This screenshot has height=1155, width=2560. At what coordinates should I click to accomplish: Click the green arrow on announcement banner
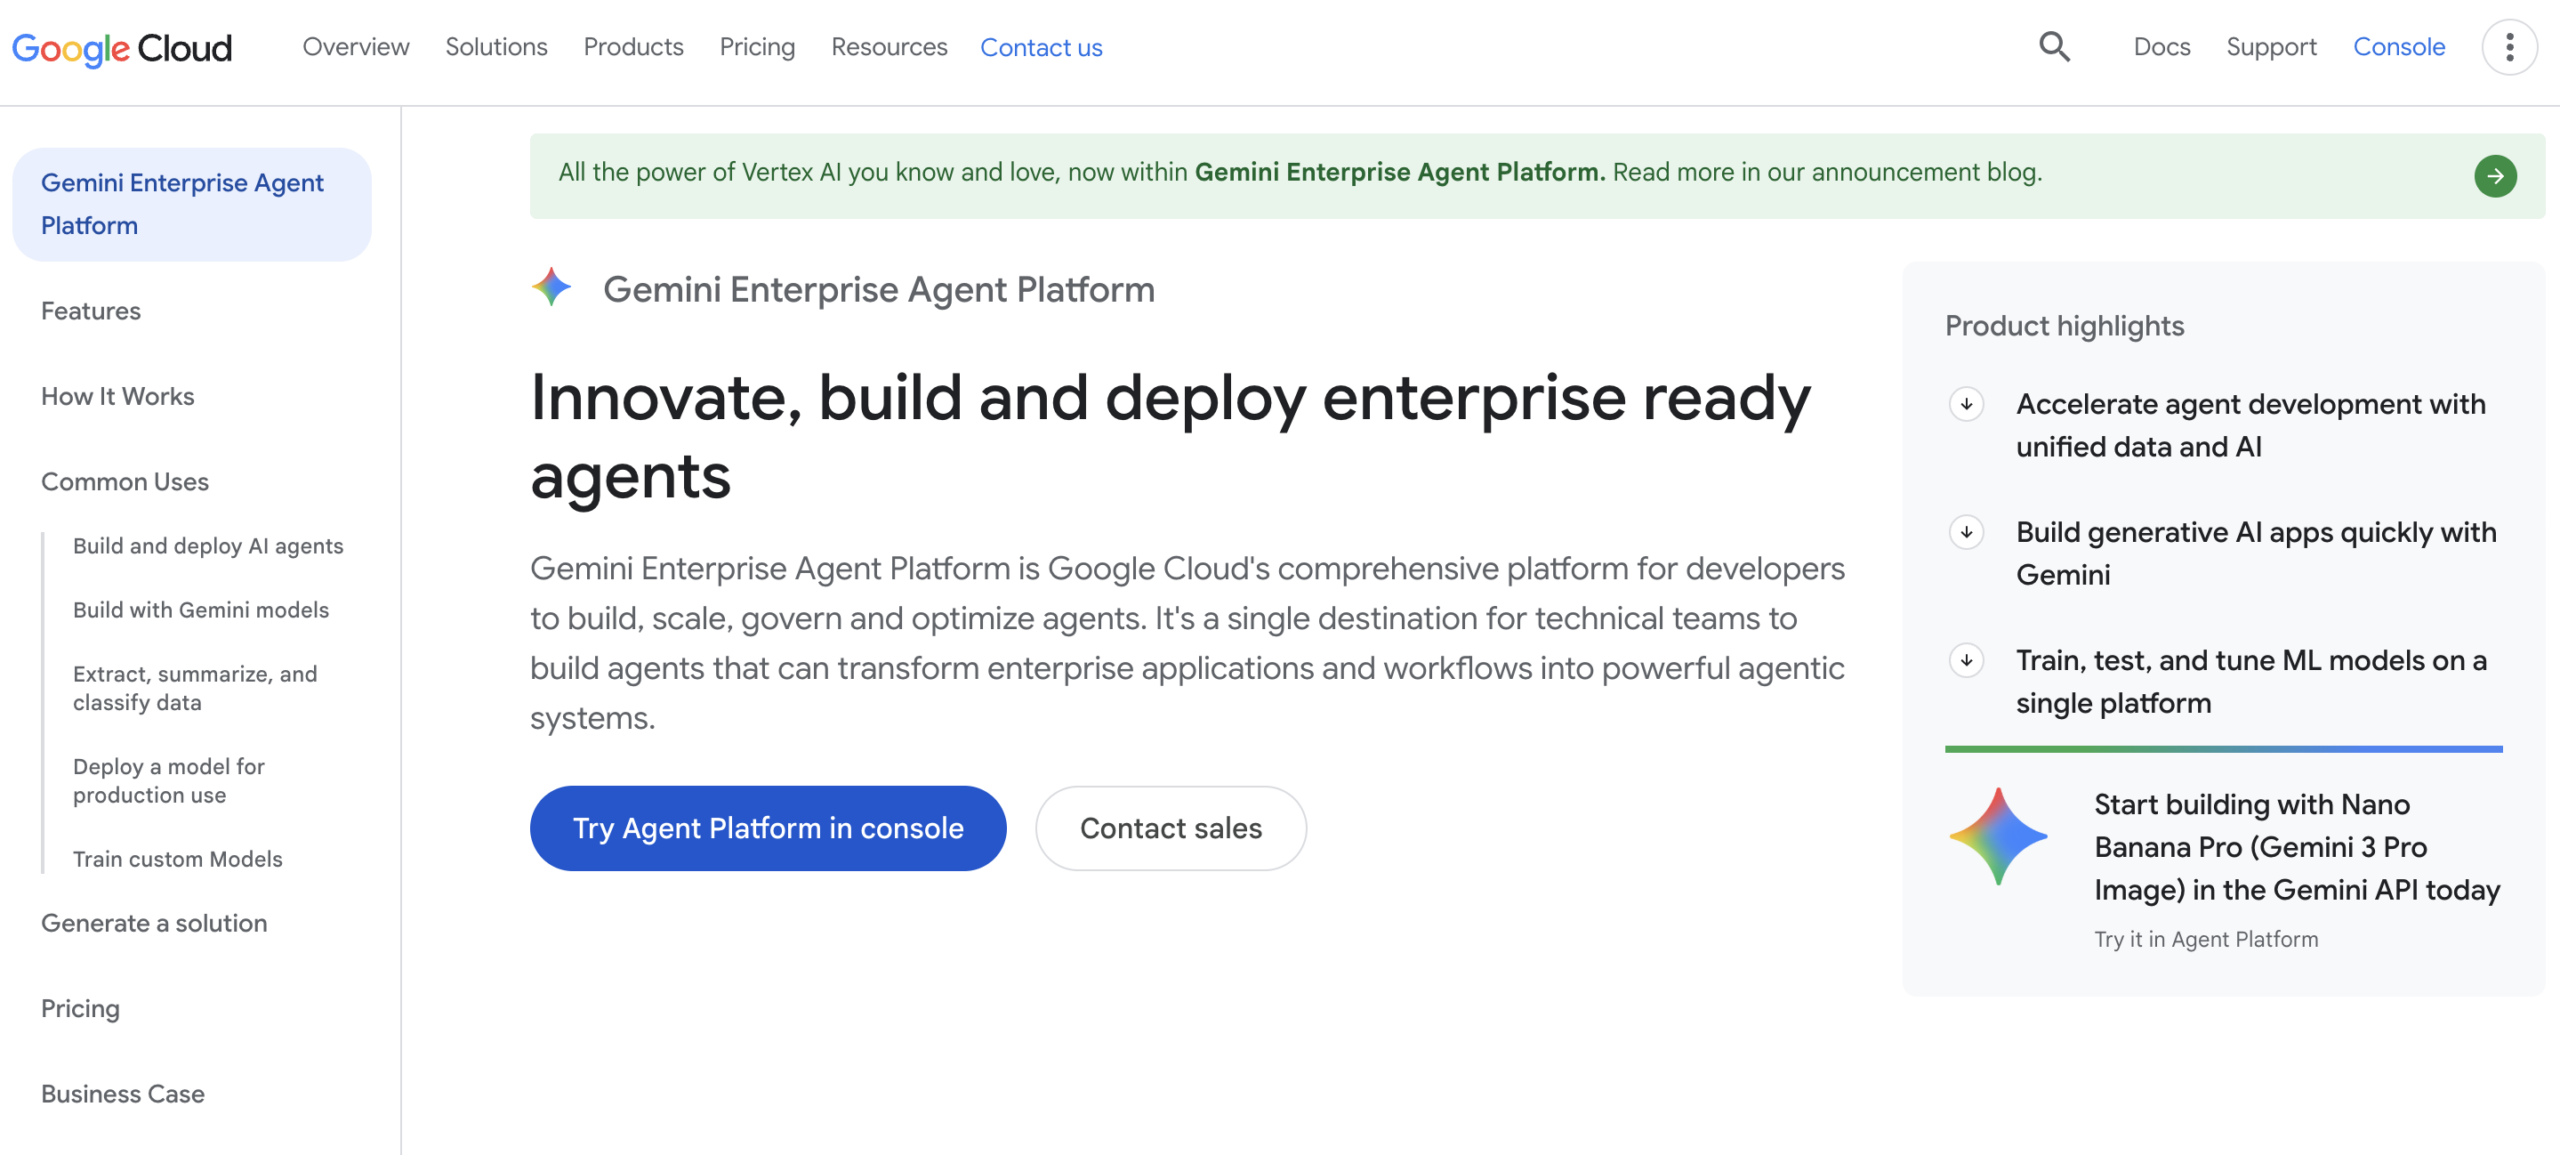click(x=2495, y=176)
